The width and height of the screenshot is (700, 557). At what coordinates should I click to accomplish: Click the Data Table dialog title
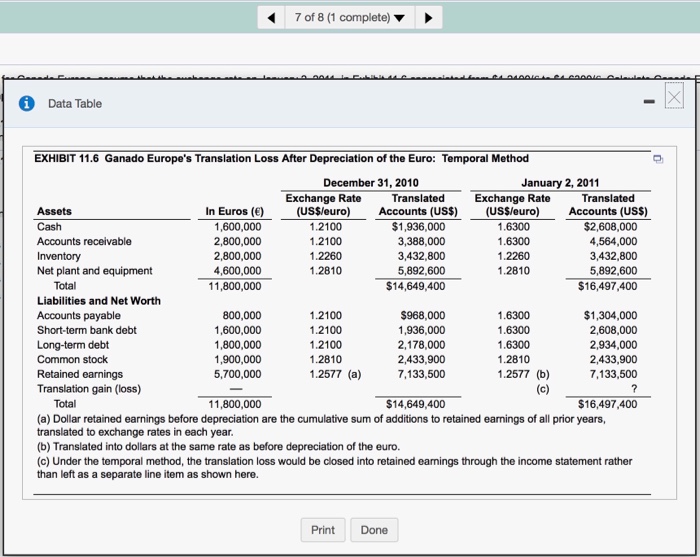[75, 104]
